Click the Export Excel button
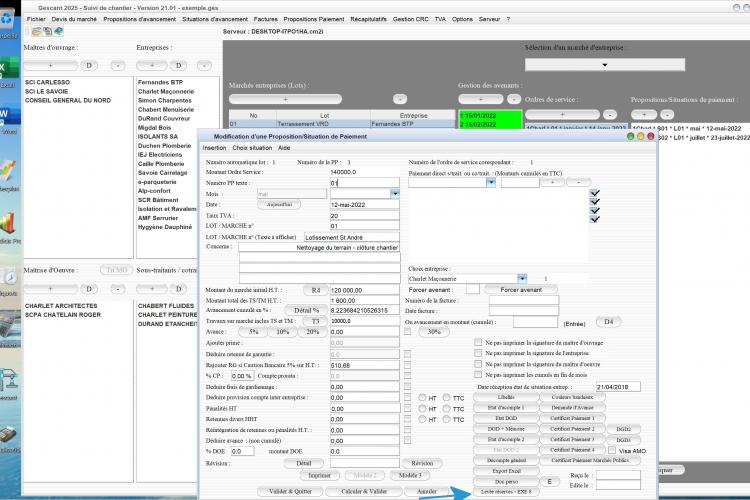750x500 pixels. point(506,471)
